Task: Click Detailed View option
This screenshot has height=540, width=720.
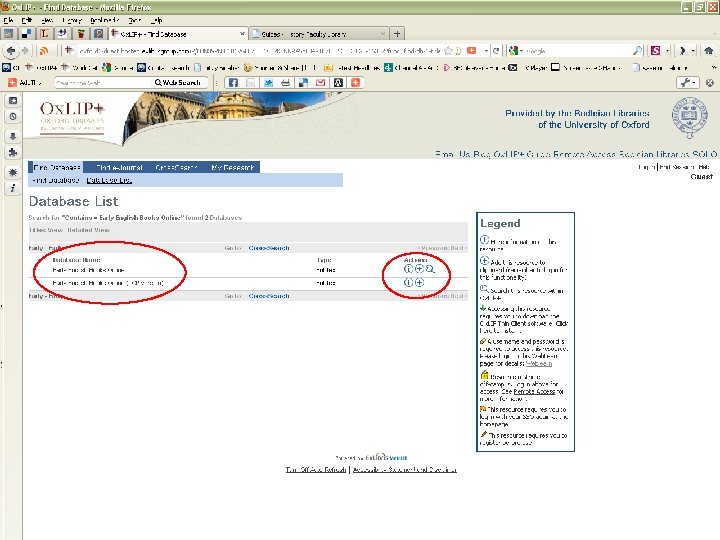Action: (x=89, y=230)
